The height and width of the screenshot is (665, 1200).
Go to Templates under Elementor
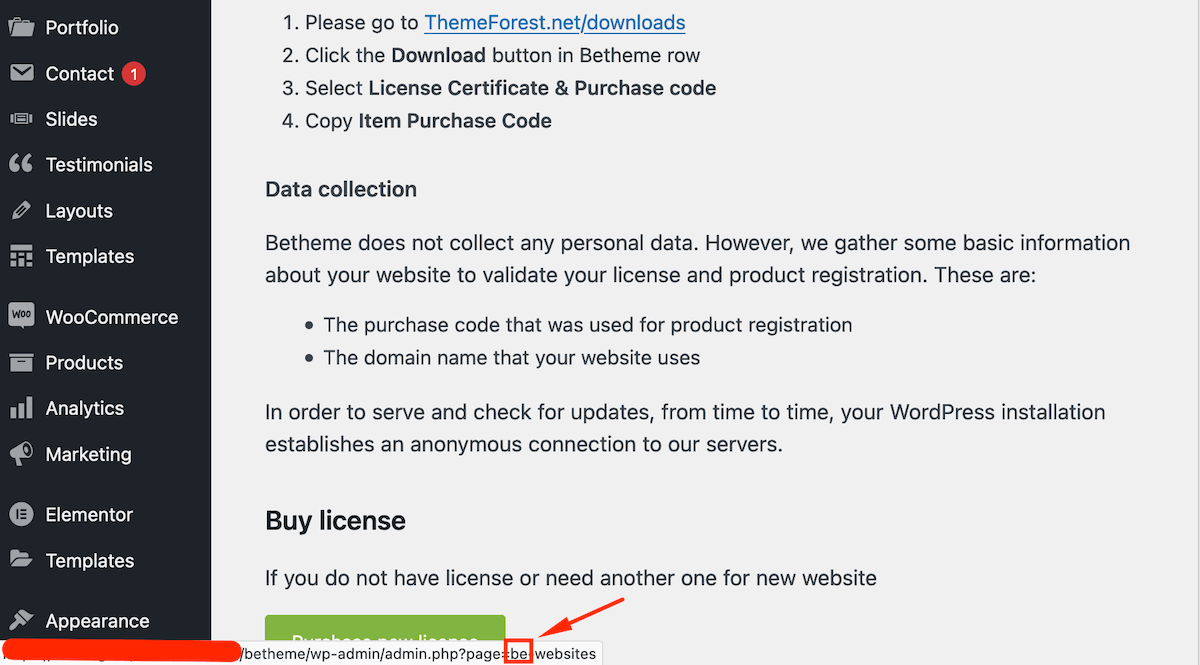pos(89,561)
